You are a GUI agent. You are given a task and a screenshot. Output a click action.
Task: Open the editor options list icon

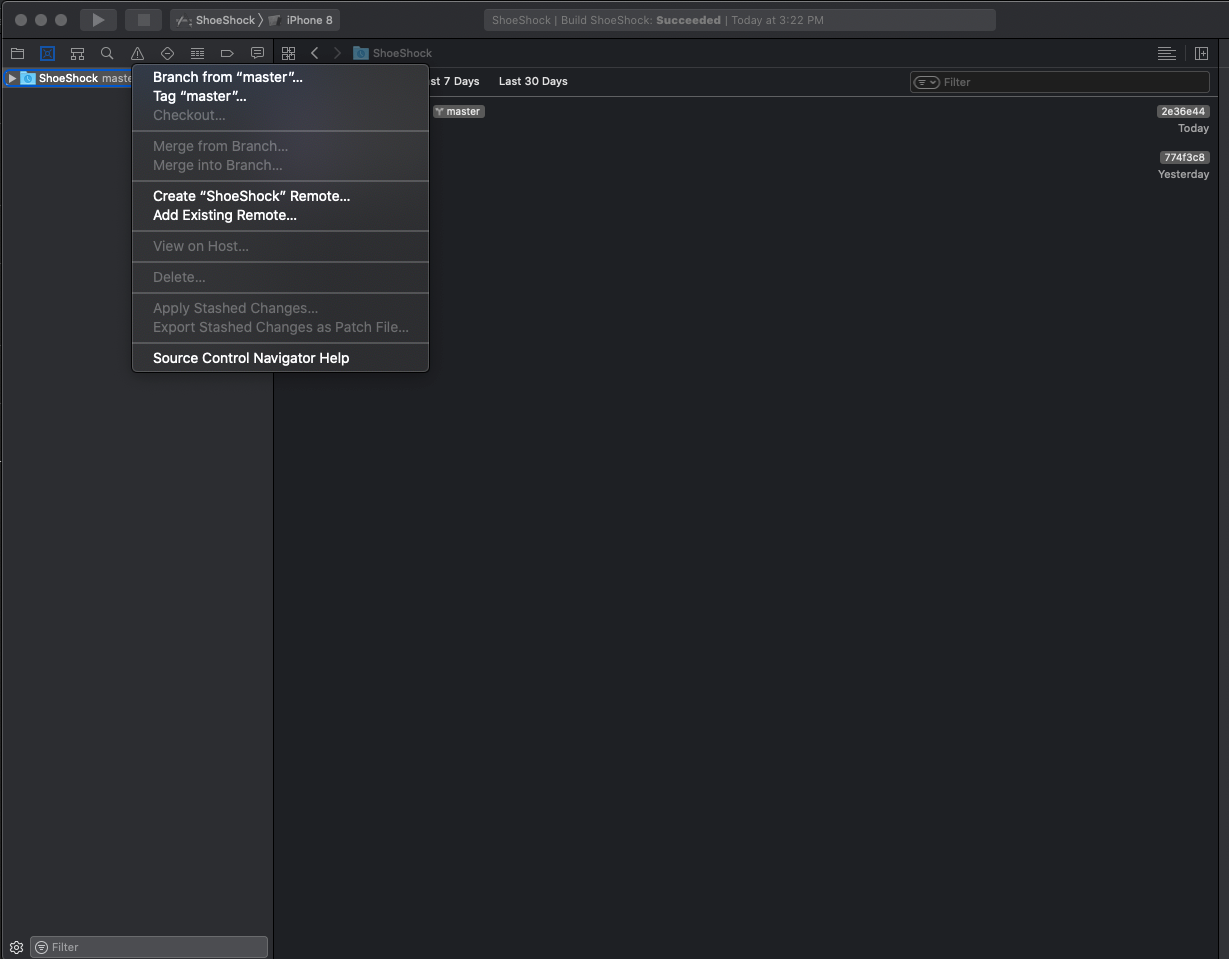tap(1166, 53)
